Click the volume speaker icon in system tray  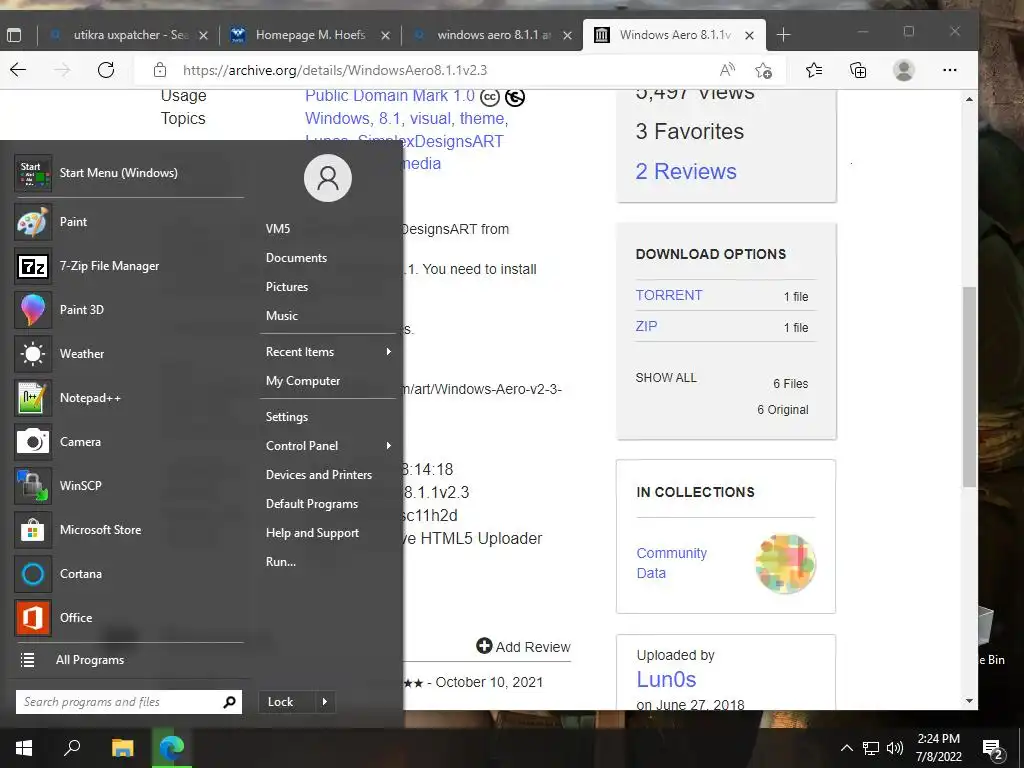pyautogui.click(x=895, y=748)
